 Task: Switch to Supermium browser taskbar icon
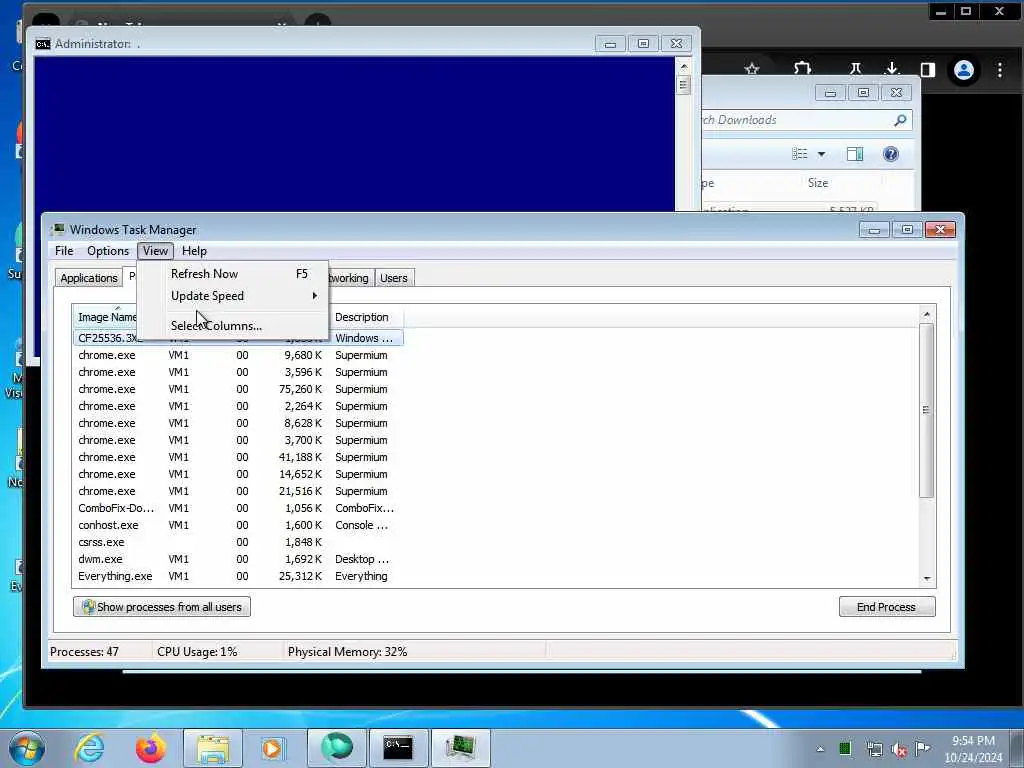coord(336,748)
